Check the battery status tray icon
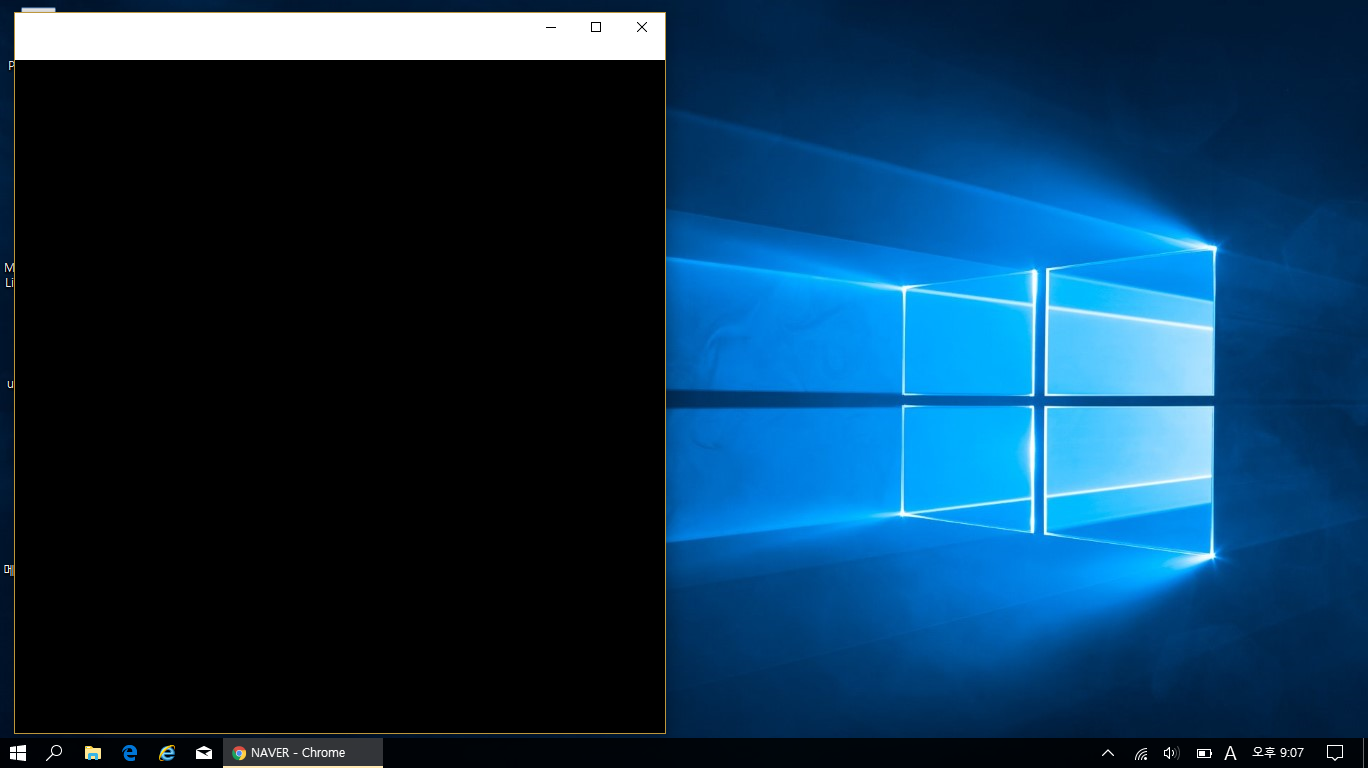 pyautogui.click(x=1204, y=753)
